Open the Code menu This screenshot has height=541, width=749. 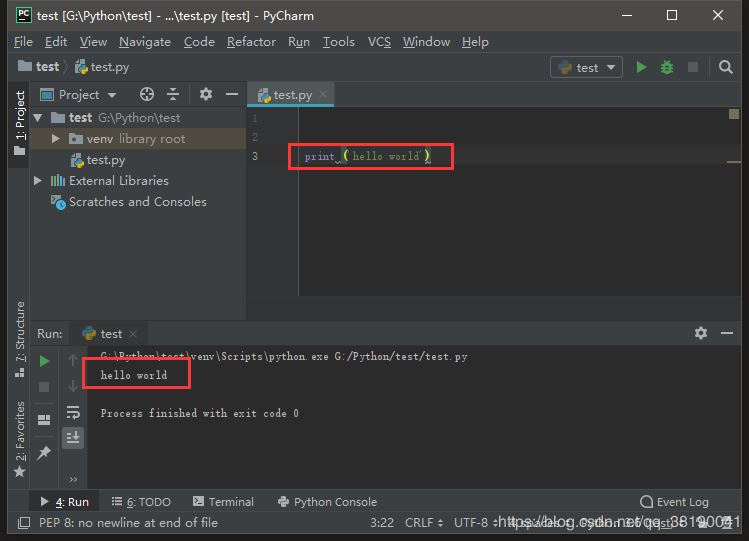point(199,42)
